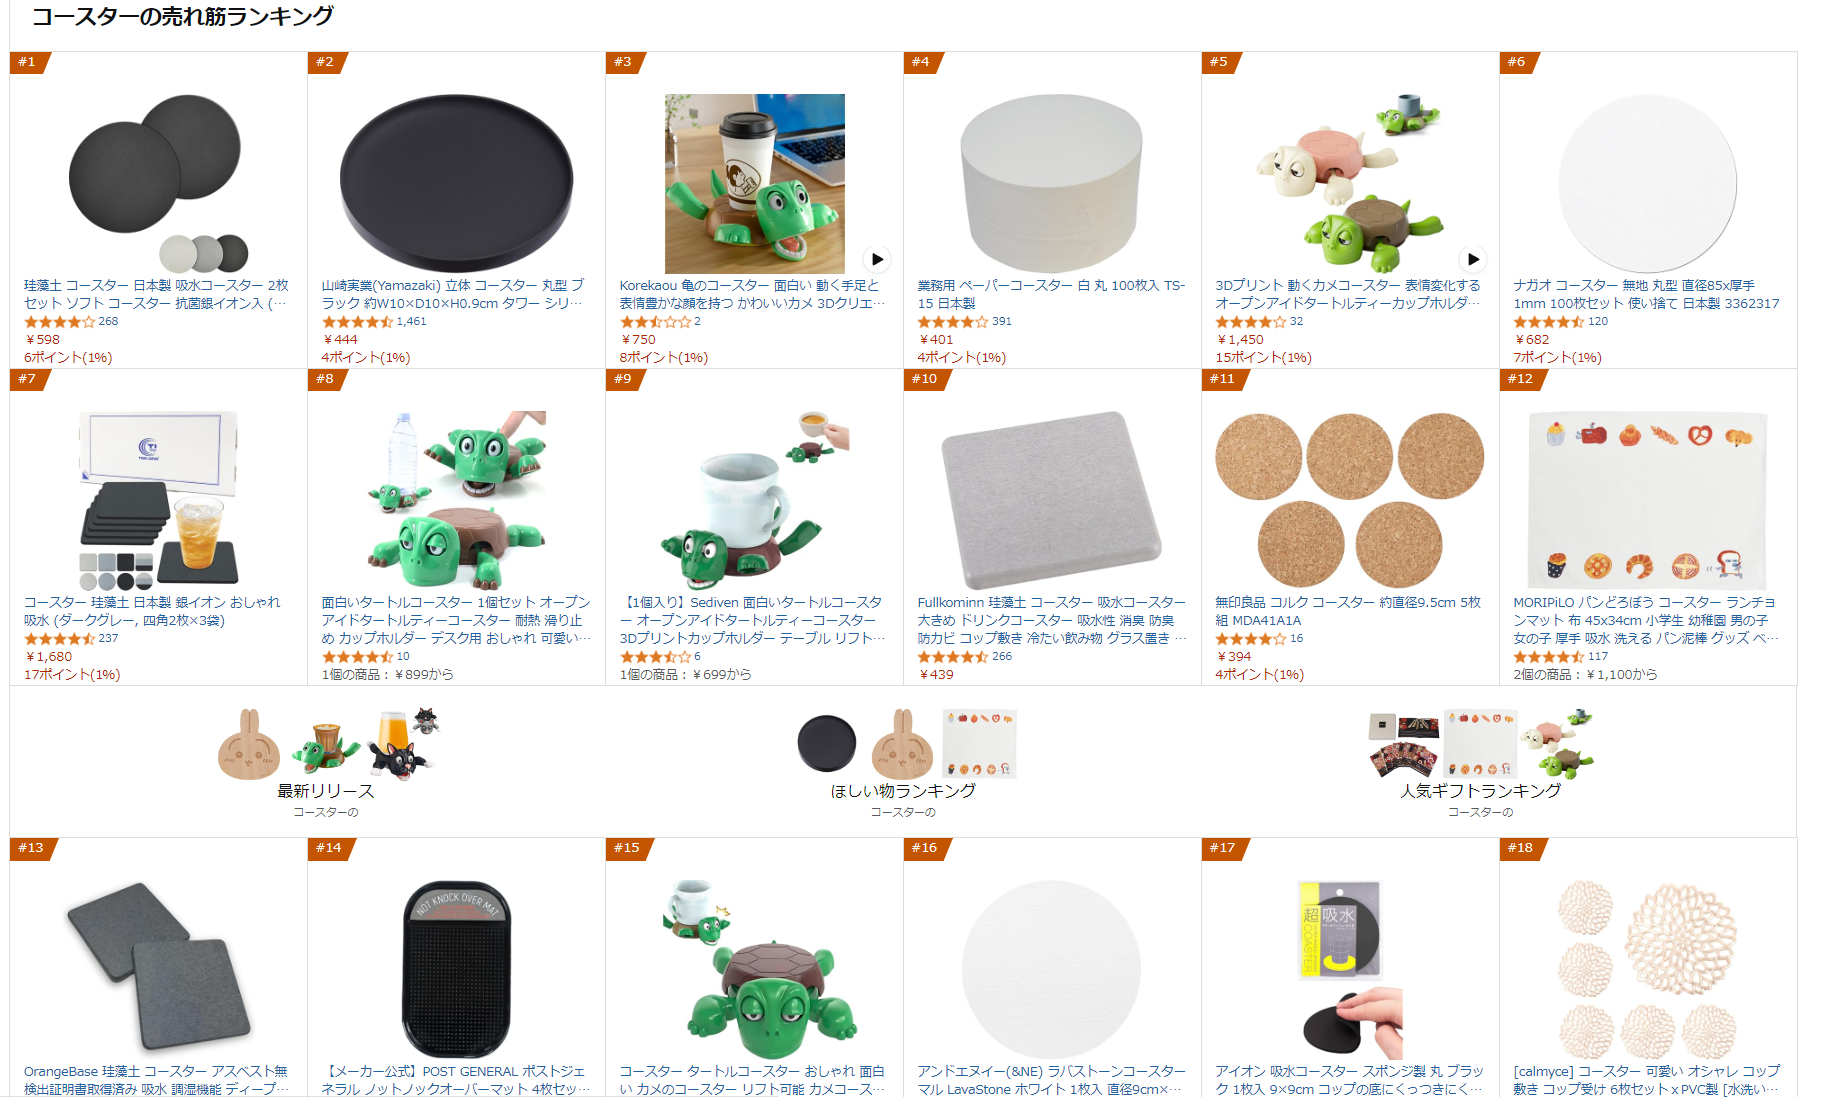The height and width of the screenshot is (1097, 1832).
Task: Open the 人気ギフトランキング link
Action: tap(1480, 791)
